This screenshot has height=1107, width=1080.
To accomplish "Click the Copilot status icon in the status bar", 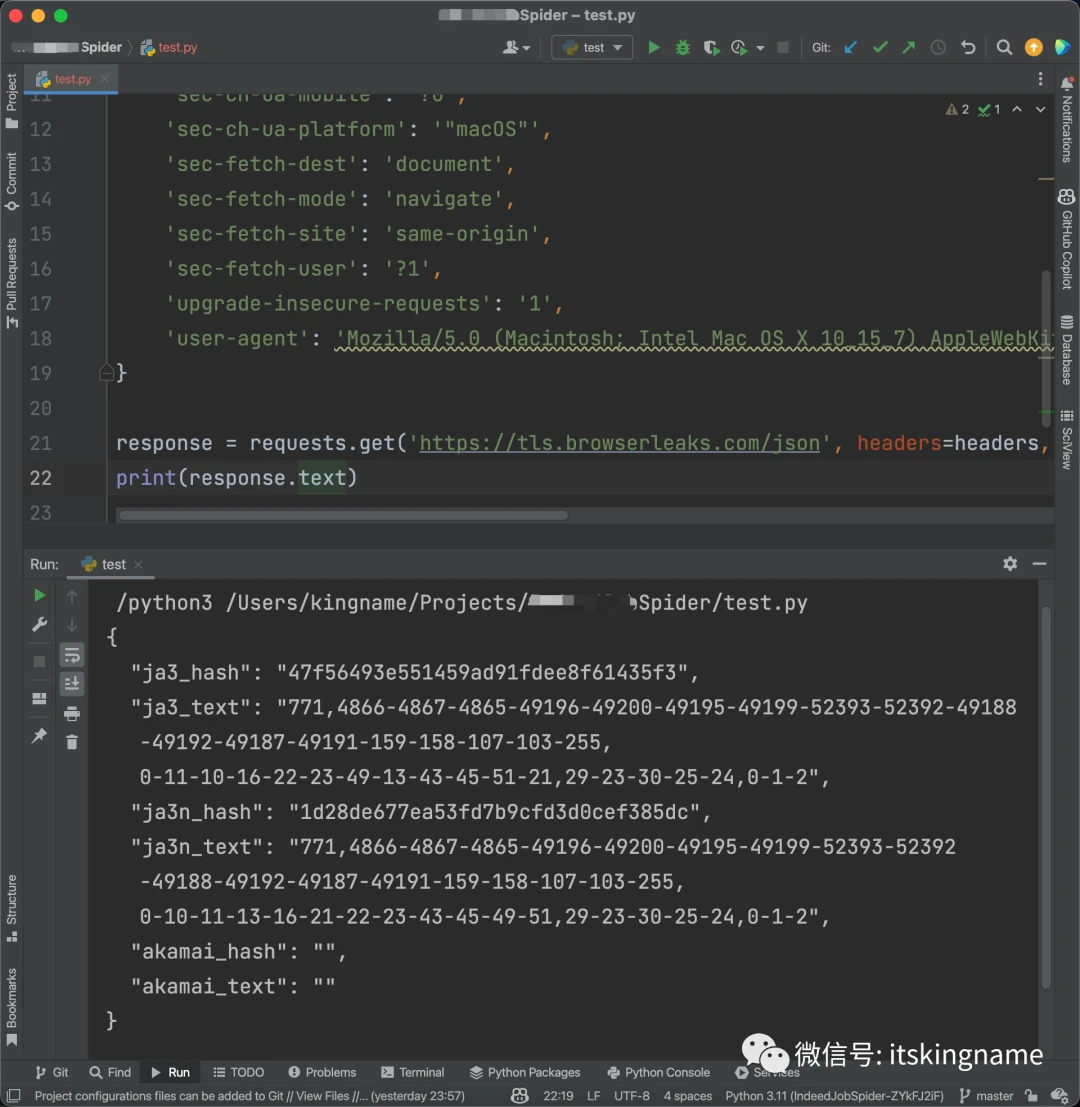I will click(520, 1095).
